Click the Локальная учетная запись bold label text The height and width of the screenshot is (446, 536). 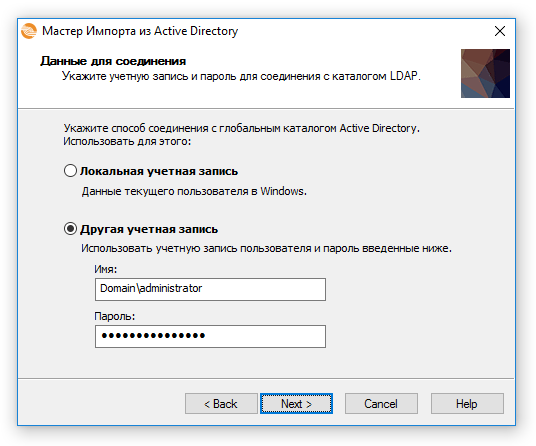(x=159, y=171)
